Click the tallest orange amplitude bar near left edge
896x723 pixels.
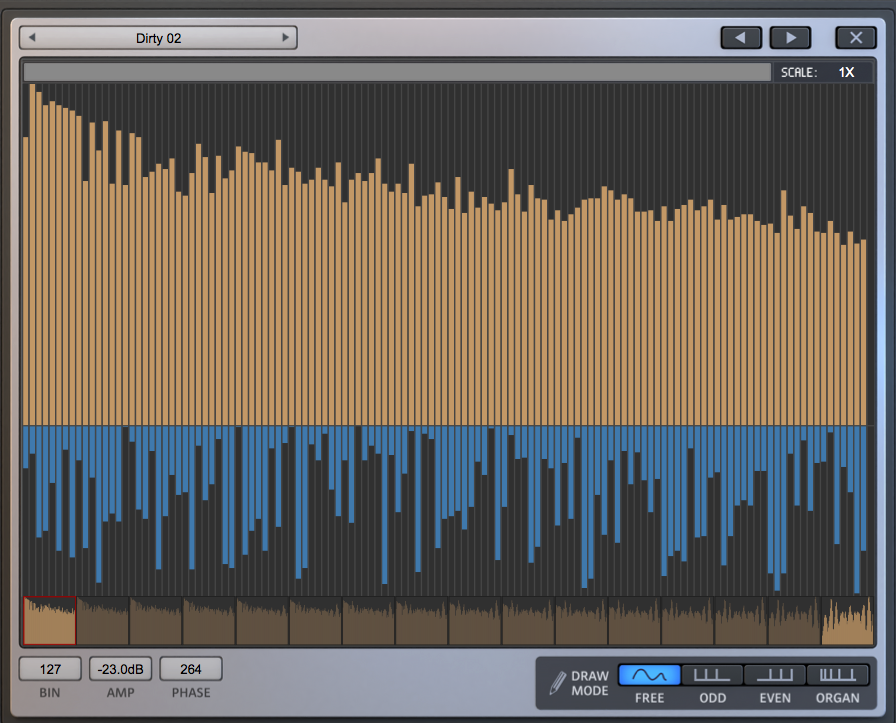tap(33, 254)
